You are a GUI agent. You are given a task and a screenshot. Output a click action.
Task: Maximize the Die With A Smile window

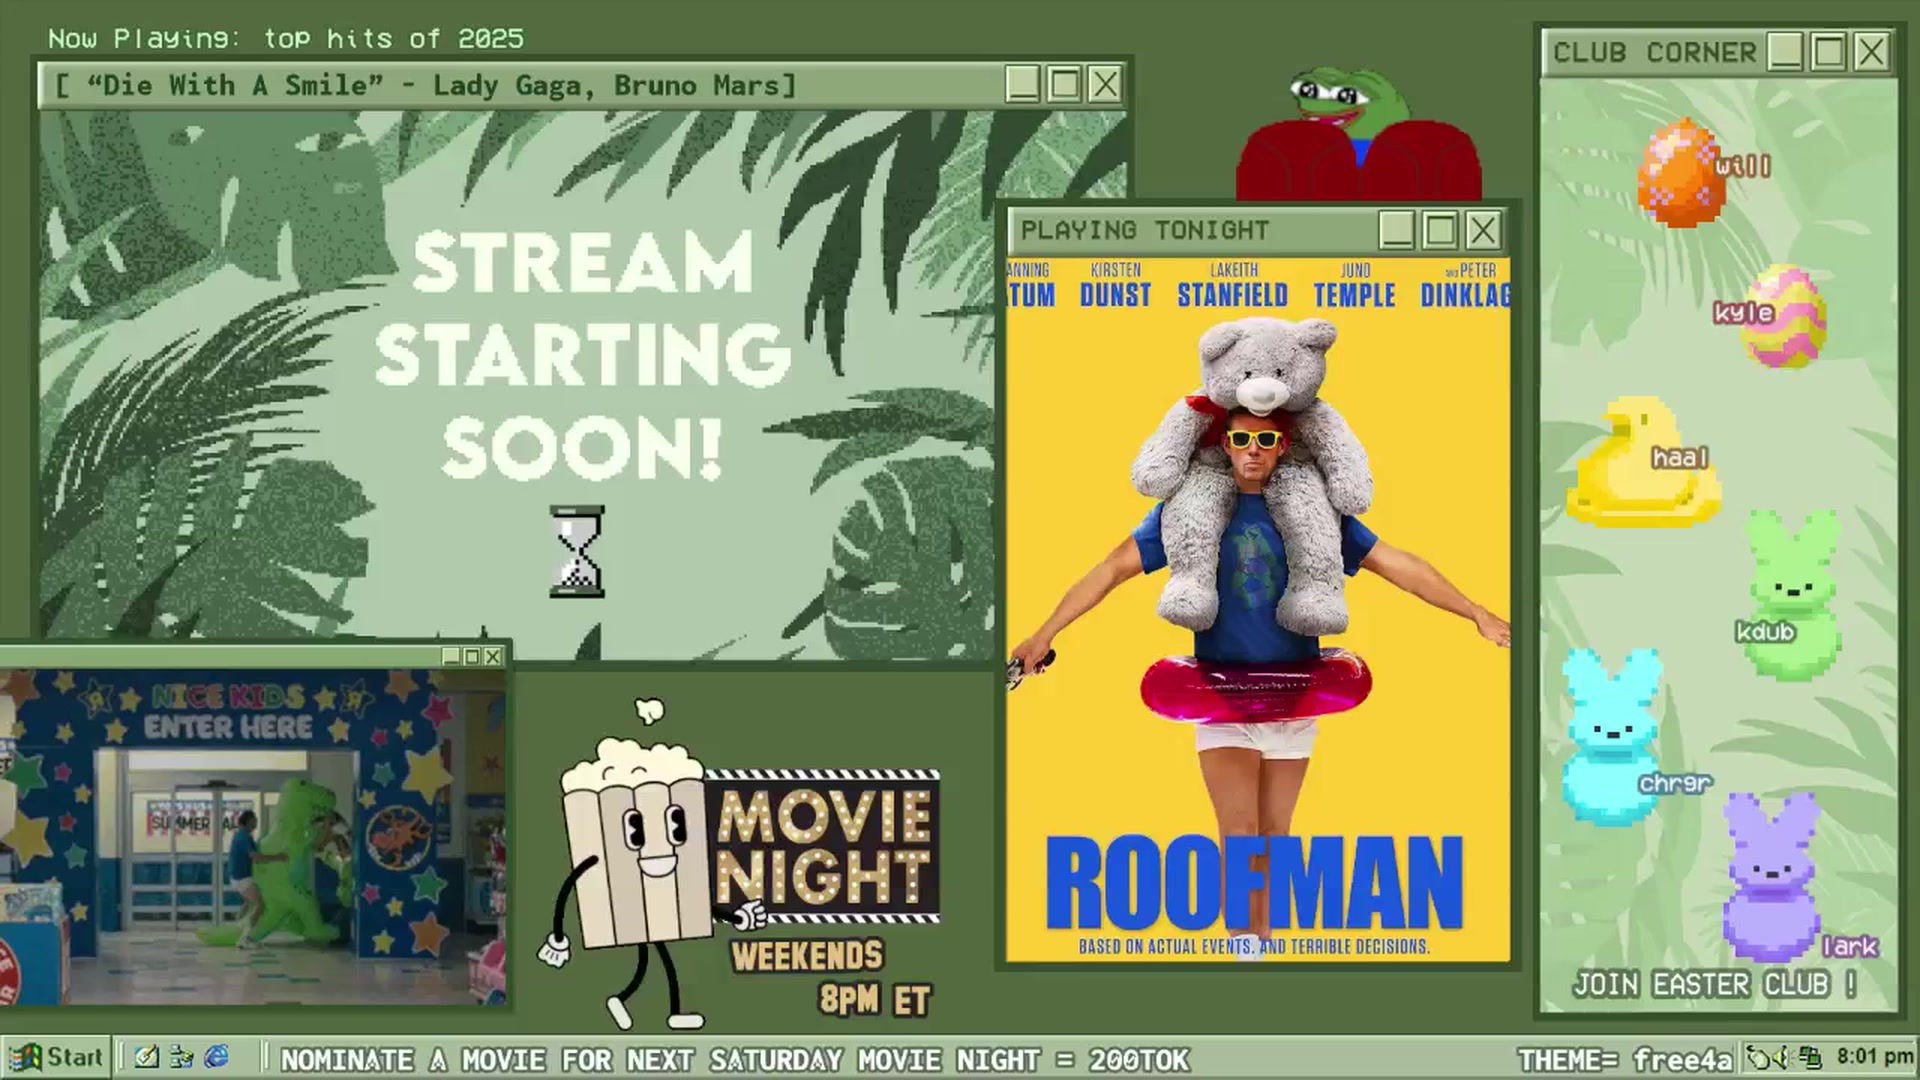click(1064, 85)
